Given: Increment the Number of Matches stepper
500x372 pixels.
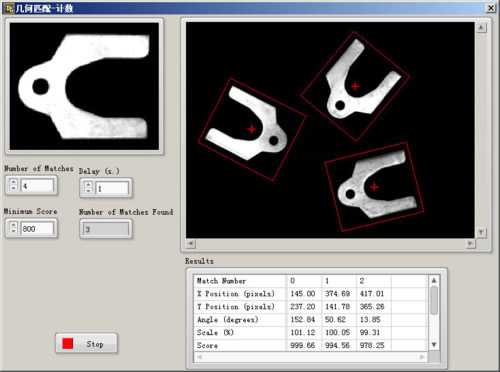Looking at the screenshot, I should click(13, 182).
